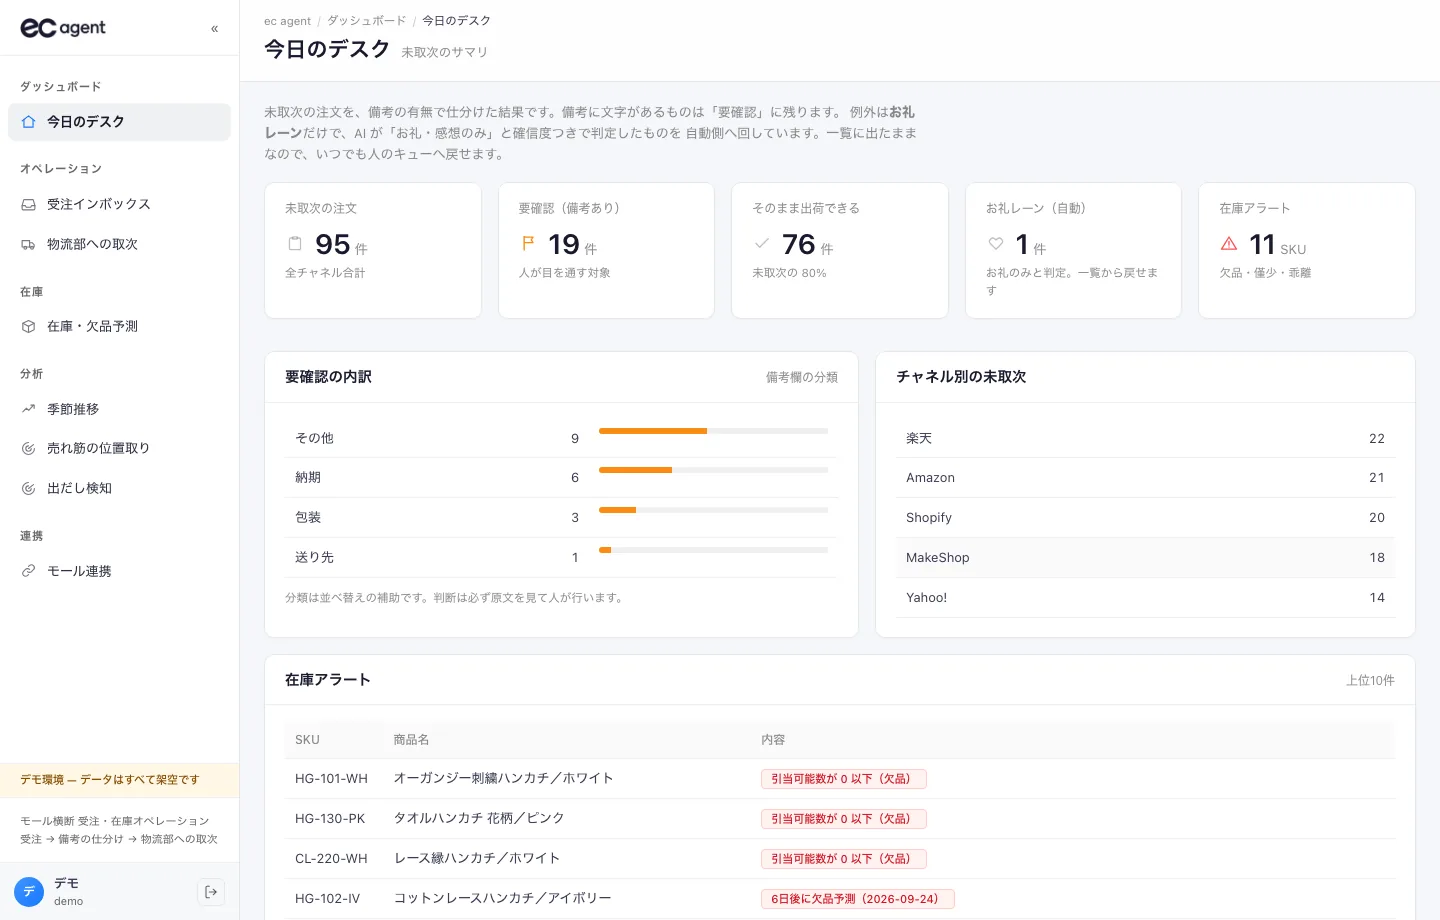The width and height of the screenshot is (1440, 920).
Task: Select the Yahoo! channel row
Action: [1145, 598]
